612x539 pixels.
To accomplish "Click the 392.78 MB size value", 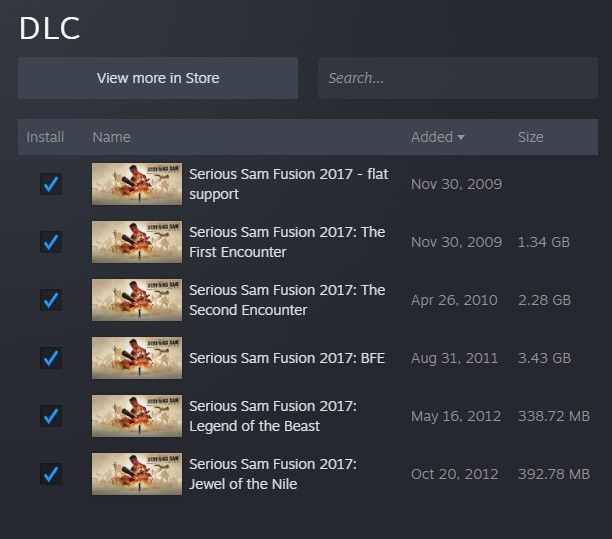I will (x=554, y=475).
